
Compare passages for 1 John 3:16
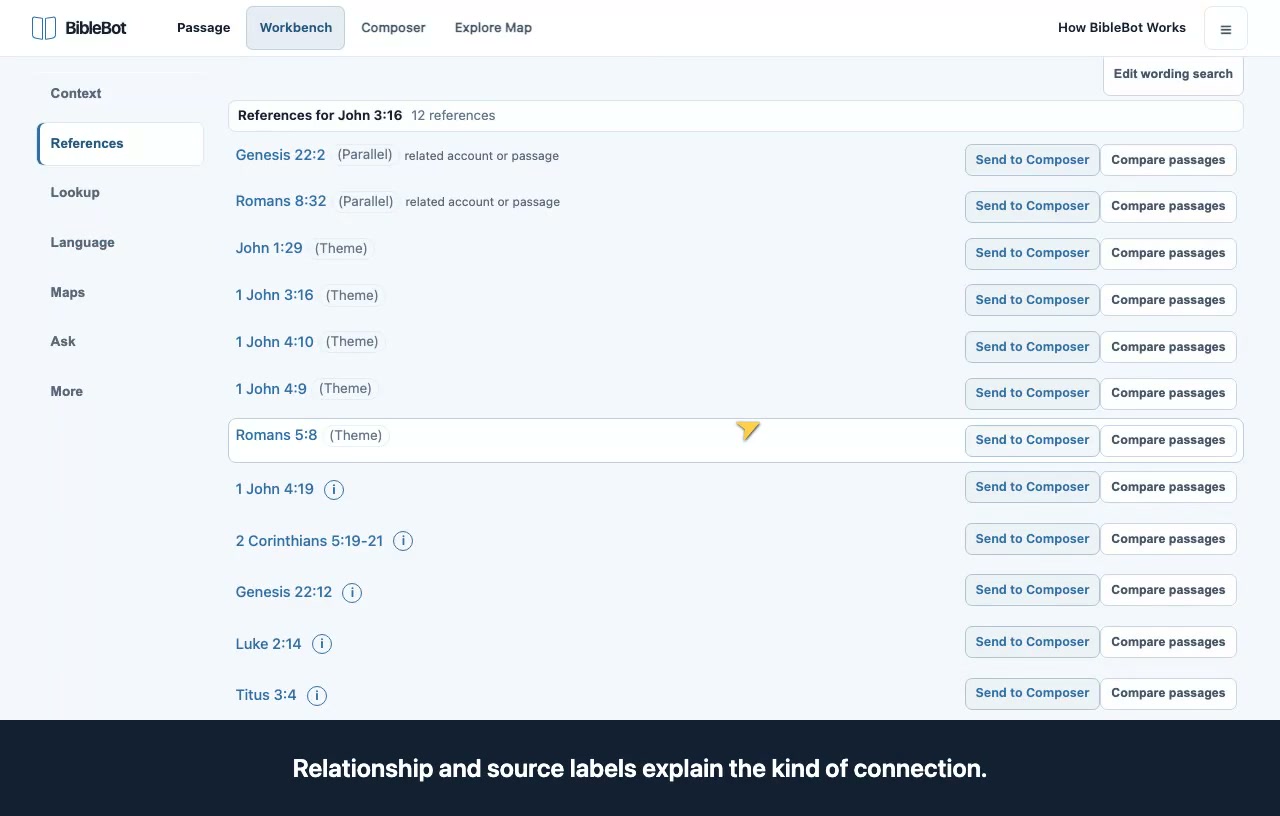click(1168, 300)
